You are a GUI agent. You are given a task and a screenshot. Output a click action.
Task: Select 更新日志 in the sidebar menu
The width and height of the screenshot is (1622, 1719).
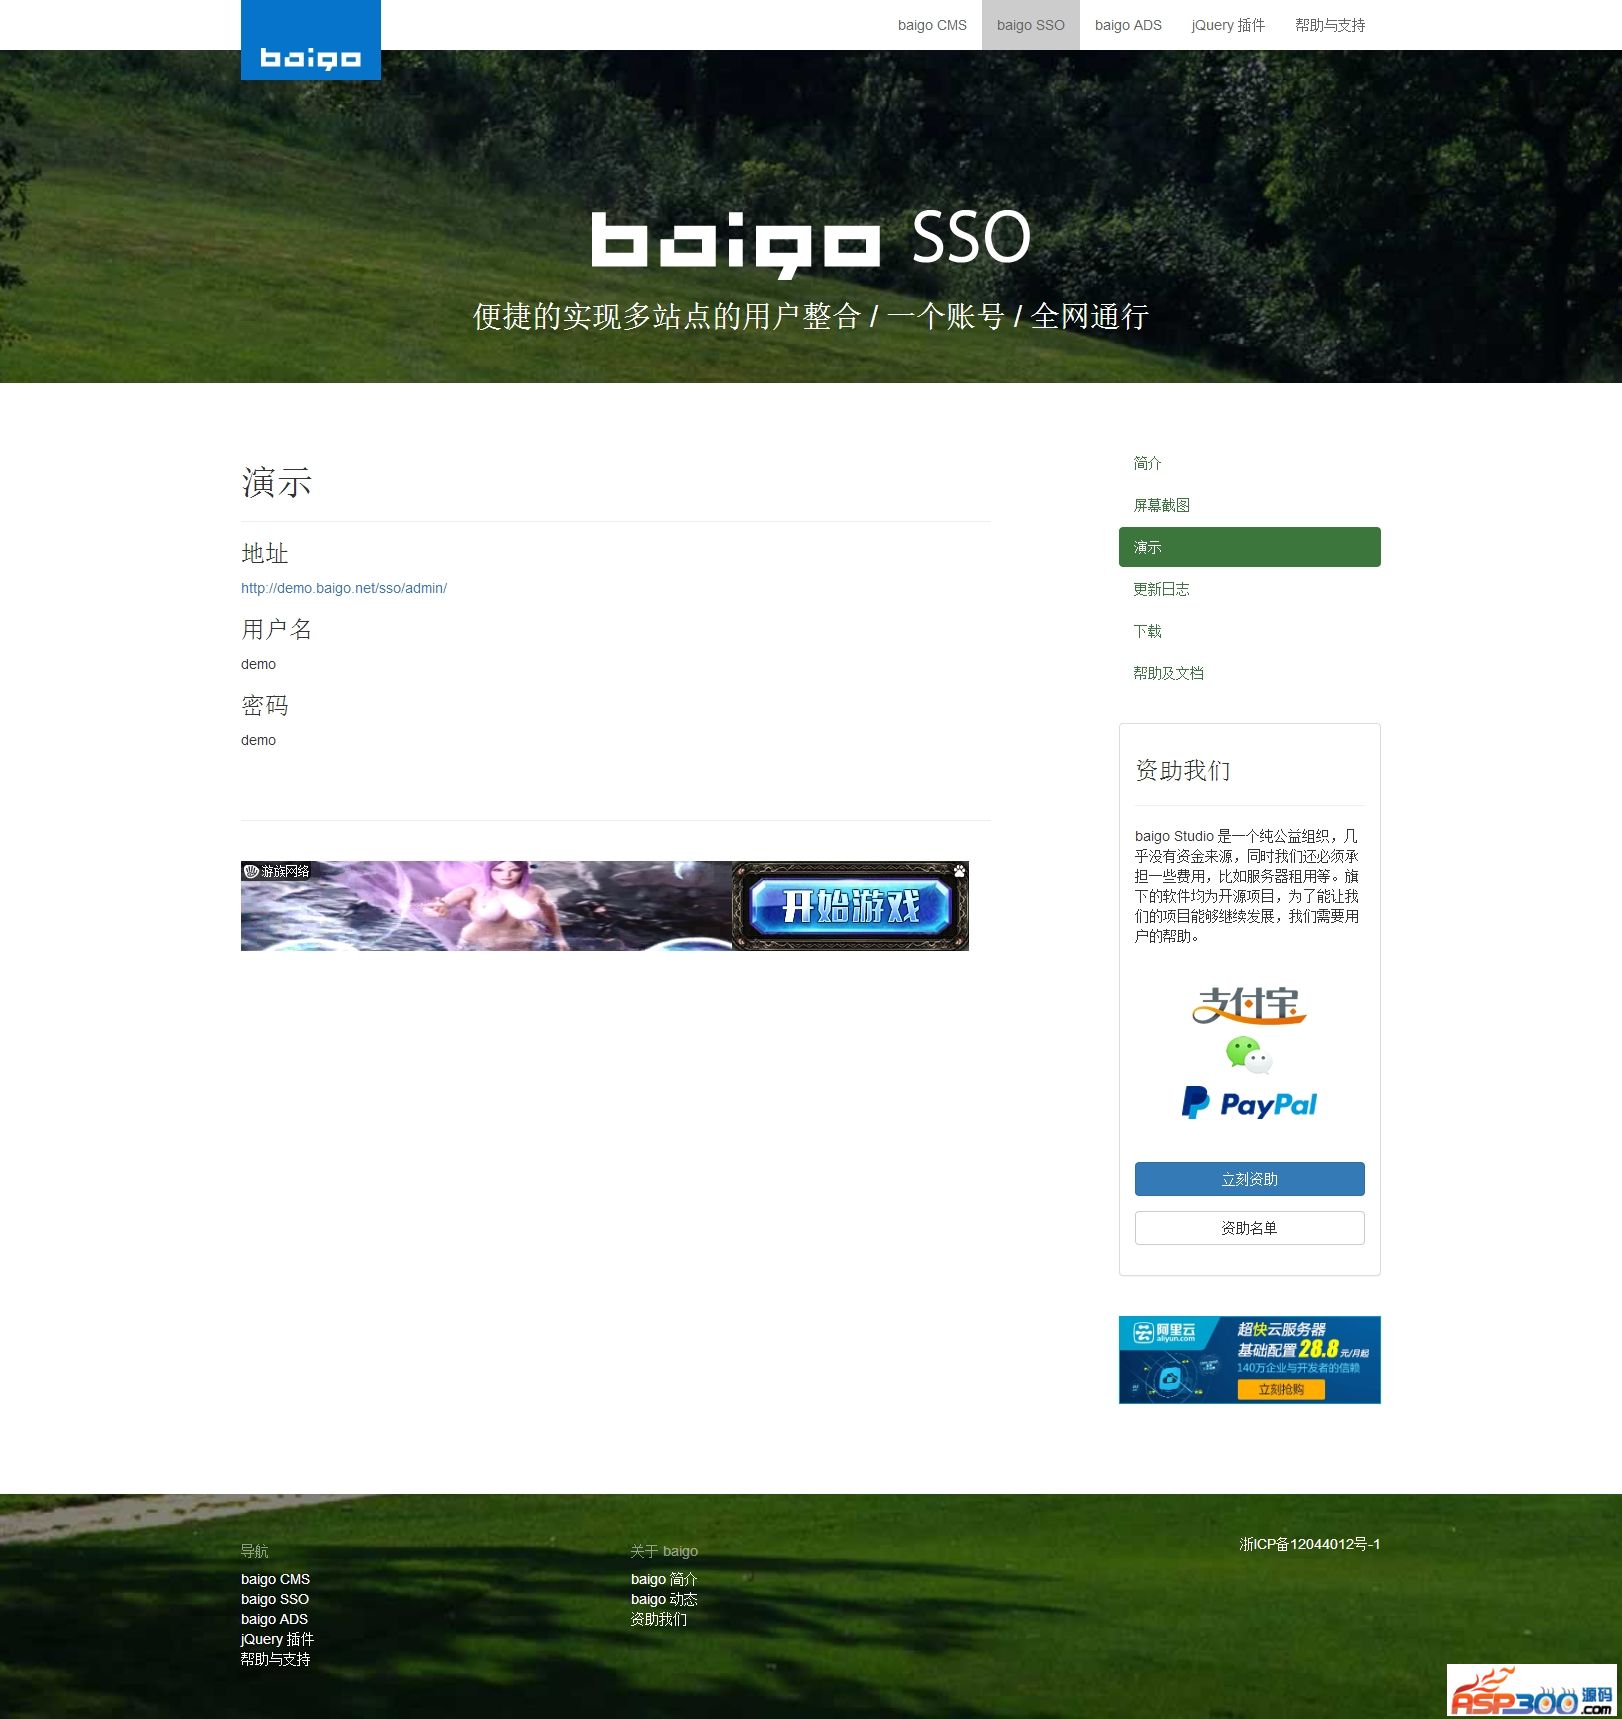pos(1250,589)
